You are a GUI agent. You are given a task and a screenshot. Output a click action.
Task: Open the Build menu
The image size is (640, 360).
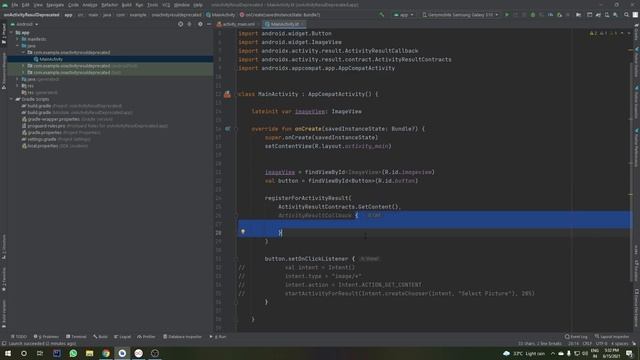point(127,5)
